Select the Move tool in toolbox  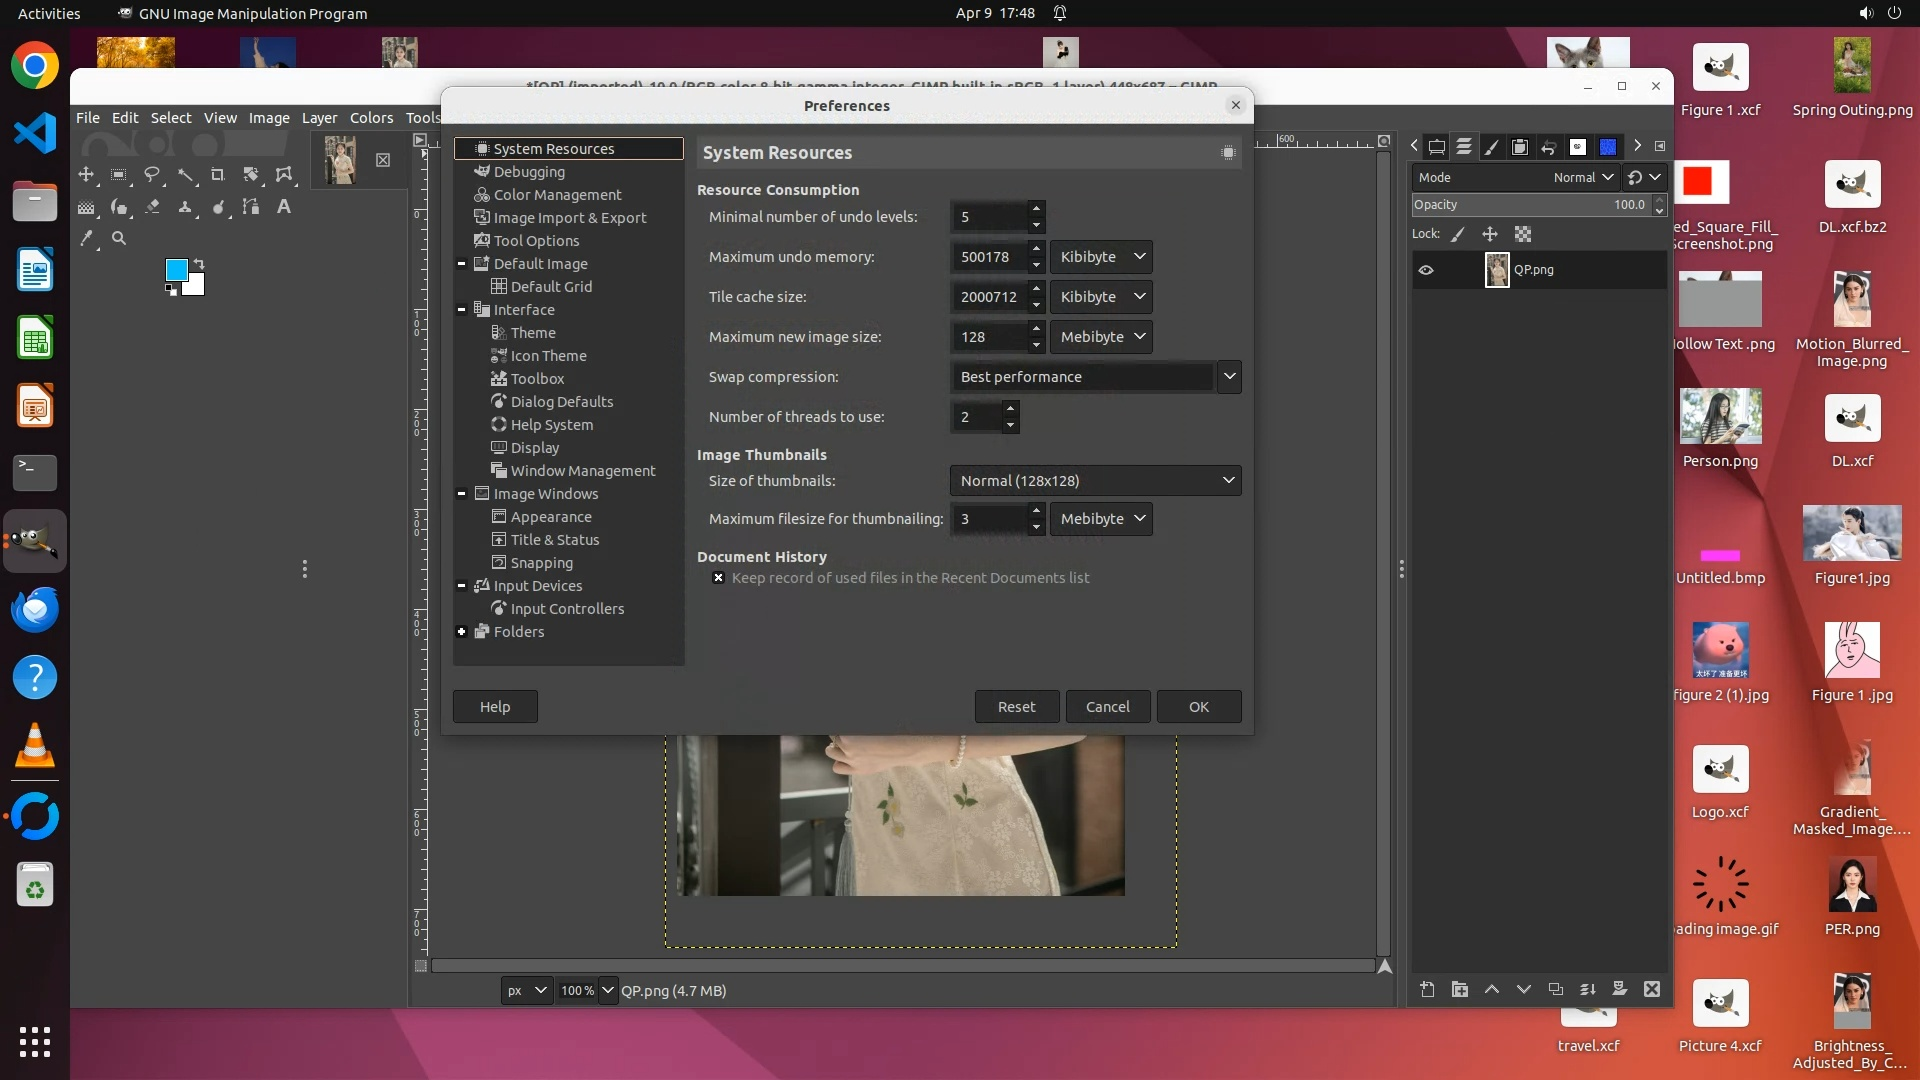86,174
